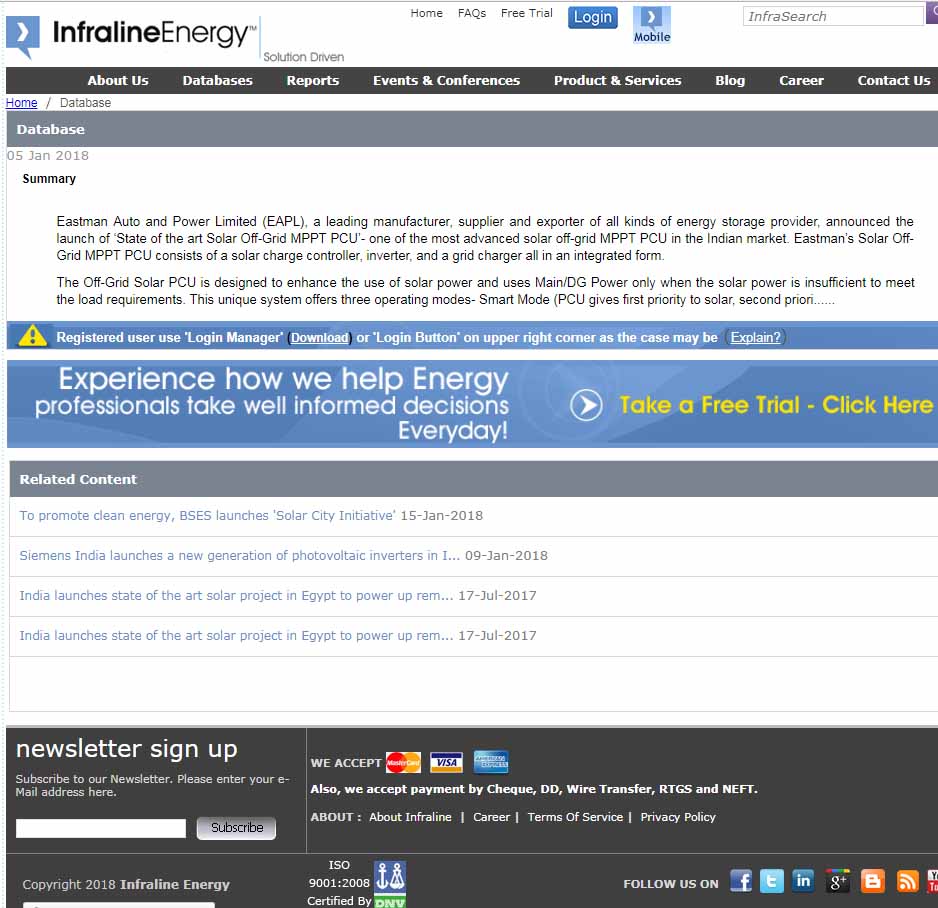Click the American Express payment icon
Image resolution: width=938 pixels, height=908 pixels.
491,762
